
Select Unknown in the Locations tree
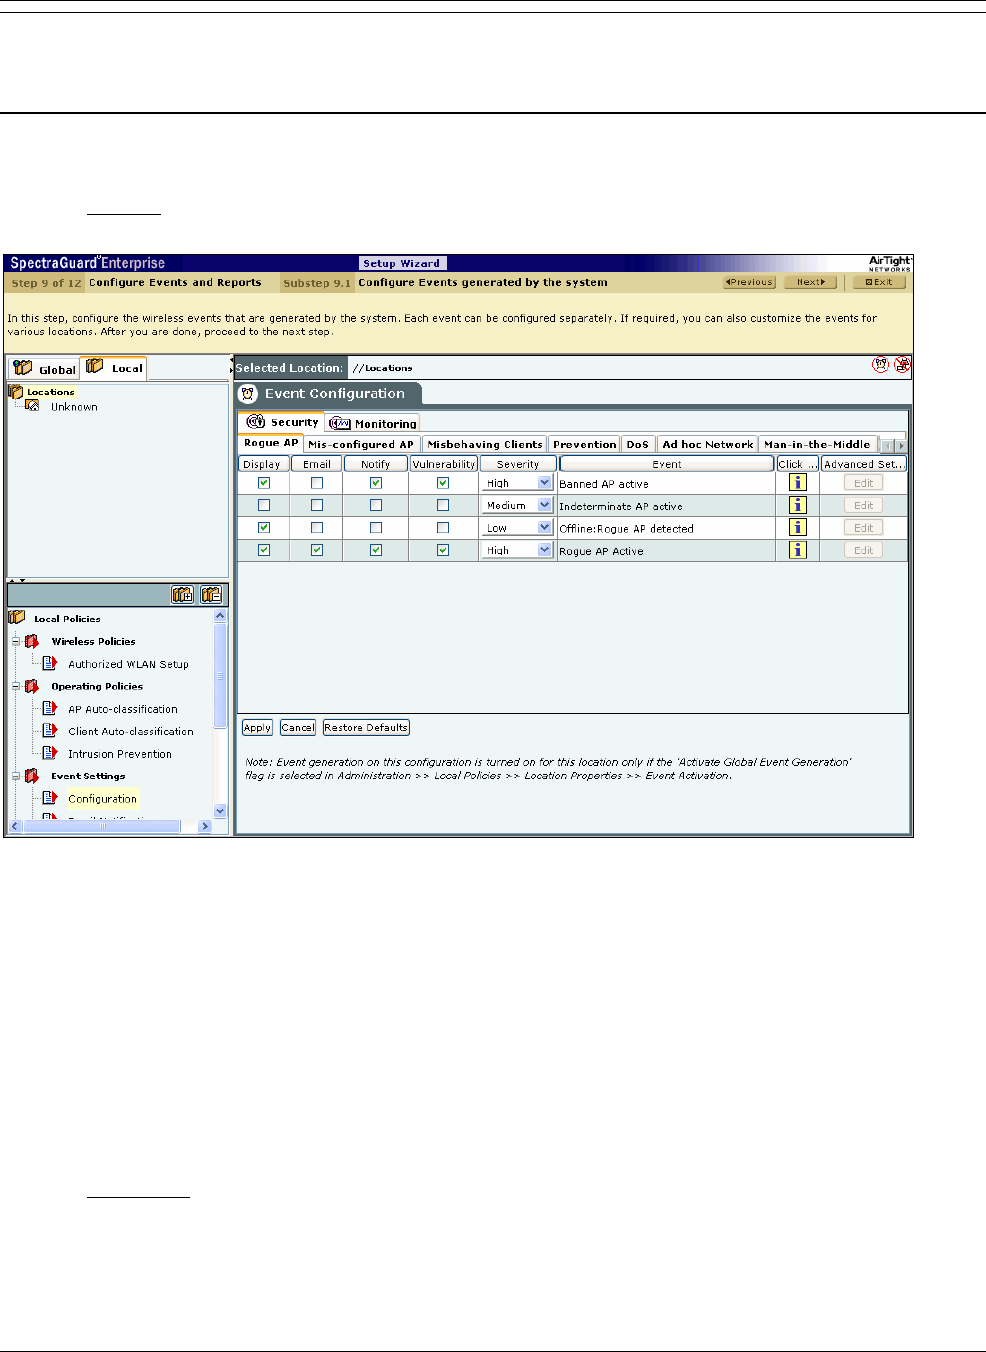pyautogui.click(x=74, y=407)
